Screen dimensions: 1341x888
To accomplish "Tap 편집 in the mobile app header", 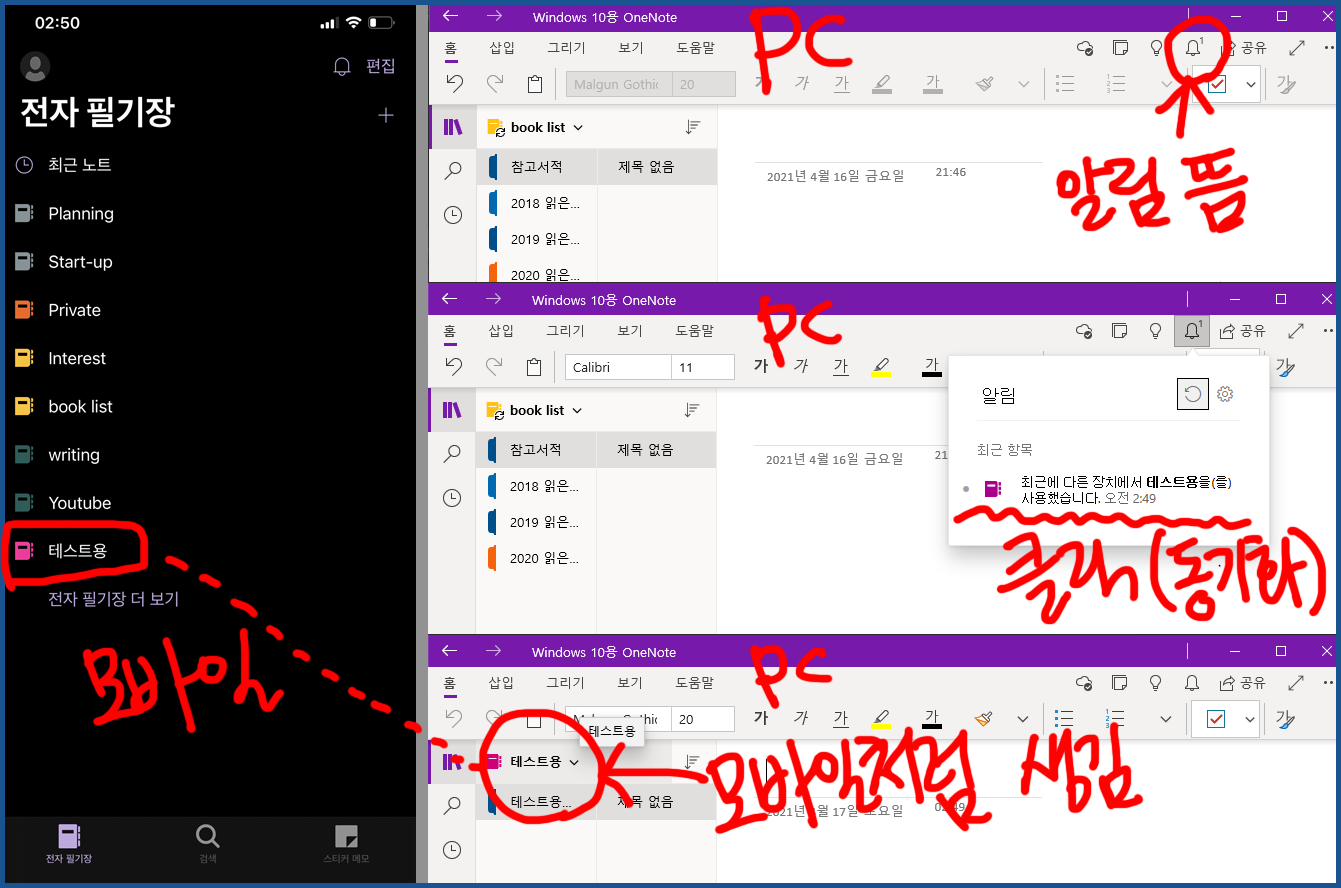I will [381, 66].
